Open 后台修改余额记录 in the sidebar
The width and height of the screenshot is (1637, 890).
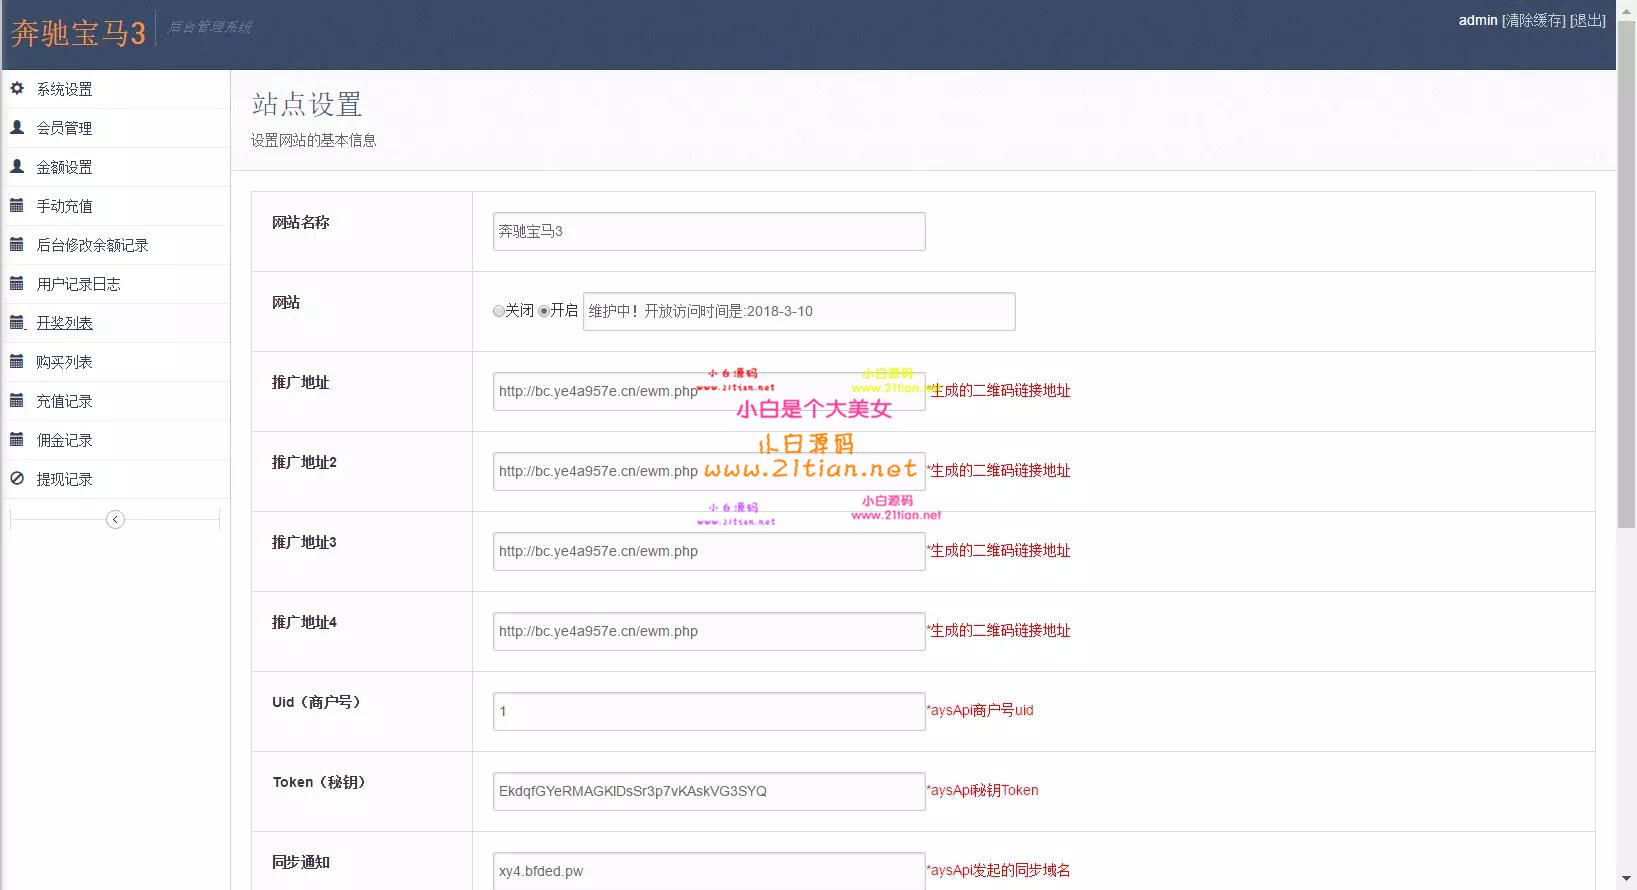coord(92,245)
